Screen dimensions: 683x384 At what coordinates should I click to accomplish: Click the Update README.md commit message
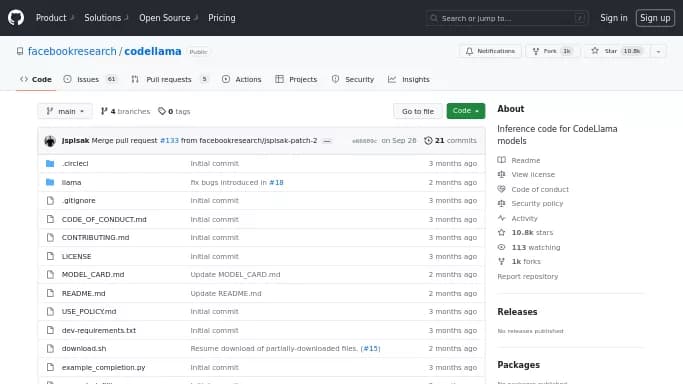coord(226,293)
